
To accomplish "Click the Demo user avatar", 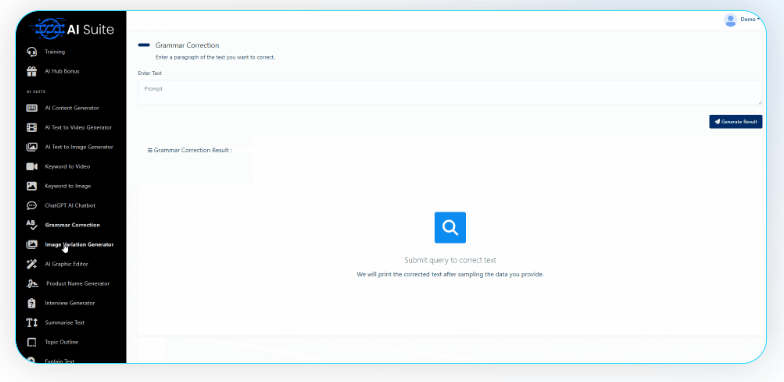I will click(730, 20).
